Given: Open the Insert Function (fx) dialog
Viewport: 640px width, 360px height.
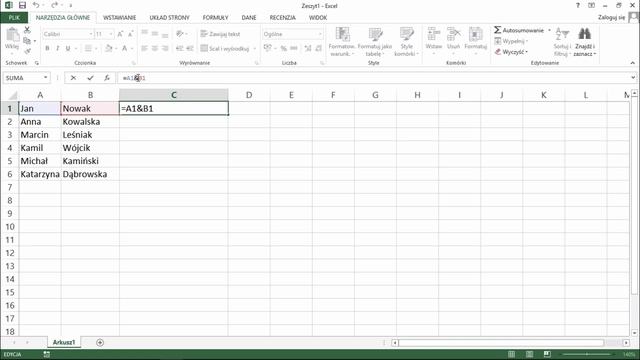Looking at the screenshot, I should [107, 78].
